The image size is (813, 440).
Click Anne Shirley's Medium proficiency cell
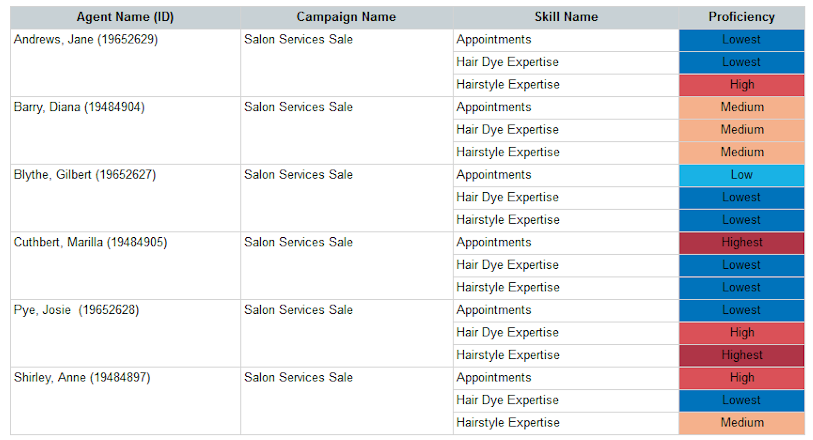click(x=742, y=423)
